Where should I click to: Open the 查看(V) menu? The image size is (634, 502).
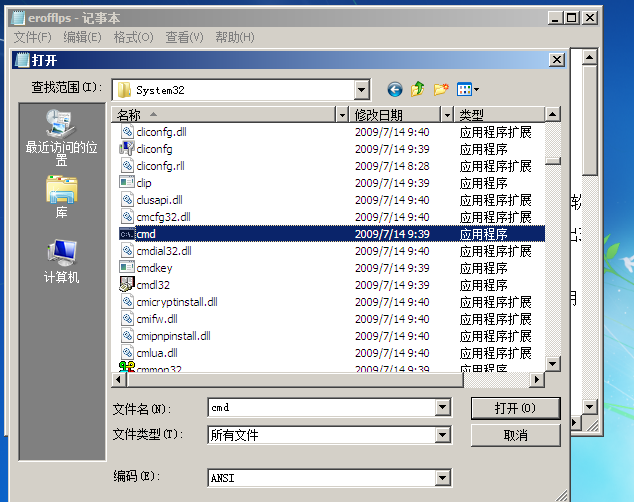(184, 37)
